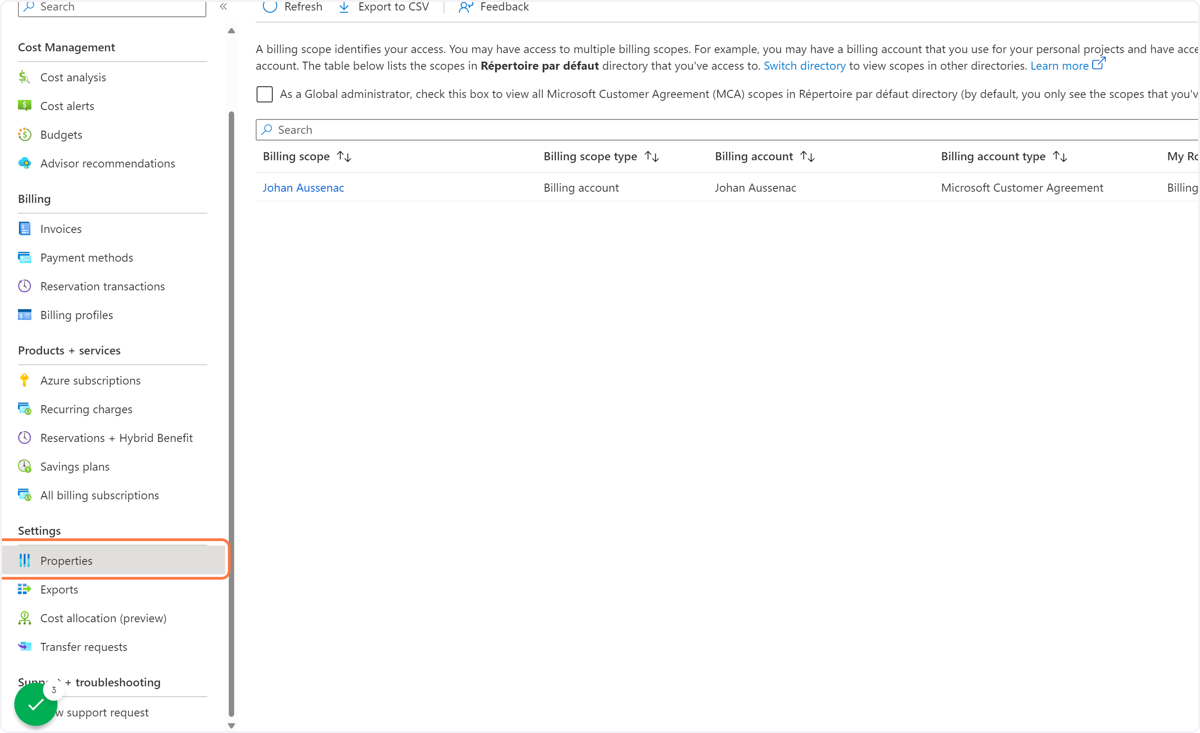Click the All billing subscriptions icon
This screenshot has width=1200, height=733.
tap(25, 495)
